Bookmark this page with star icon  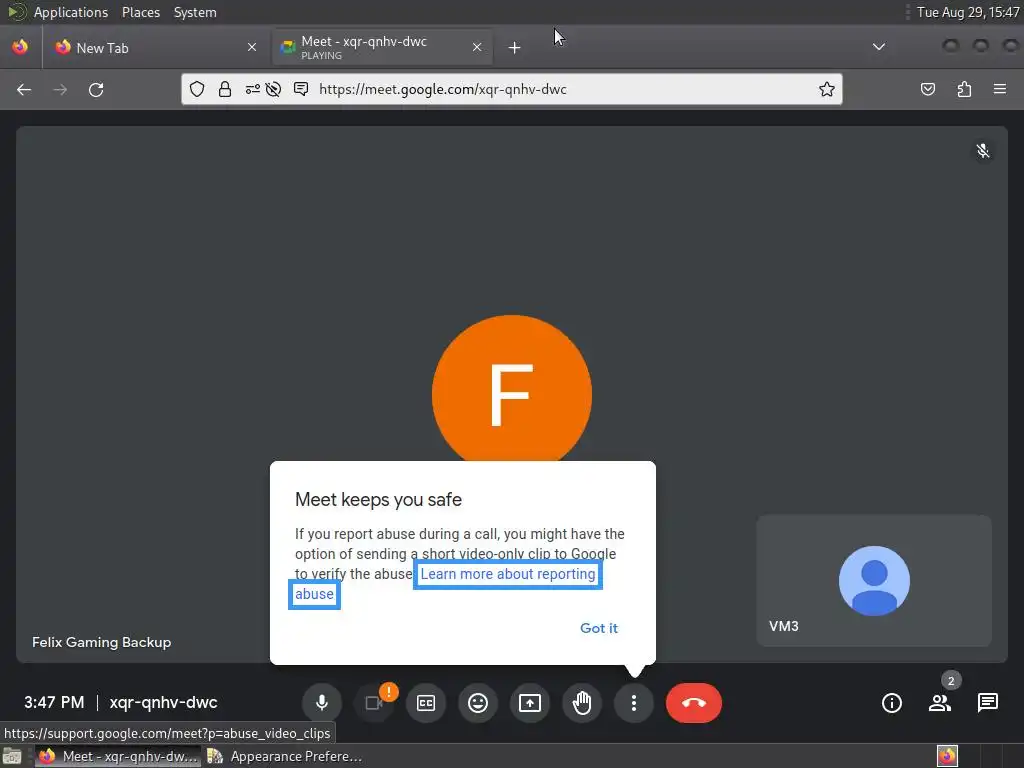pyautogui.click(x=827, y=89)
